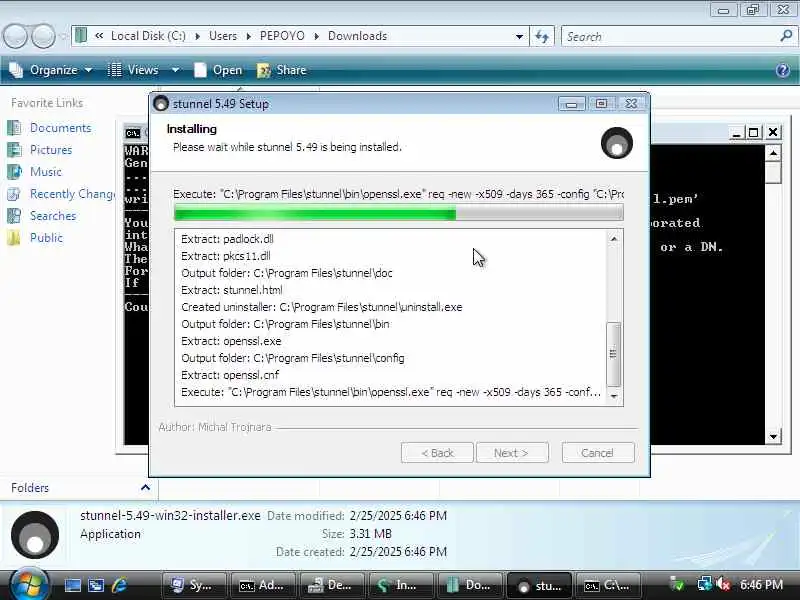The height and width of the screenshot is (600, 800).
Task: Click stunnel logo in installer header
Action: click(617, 143)
